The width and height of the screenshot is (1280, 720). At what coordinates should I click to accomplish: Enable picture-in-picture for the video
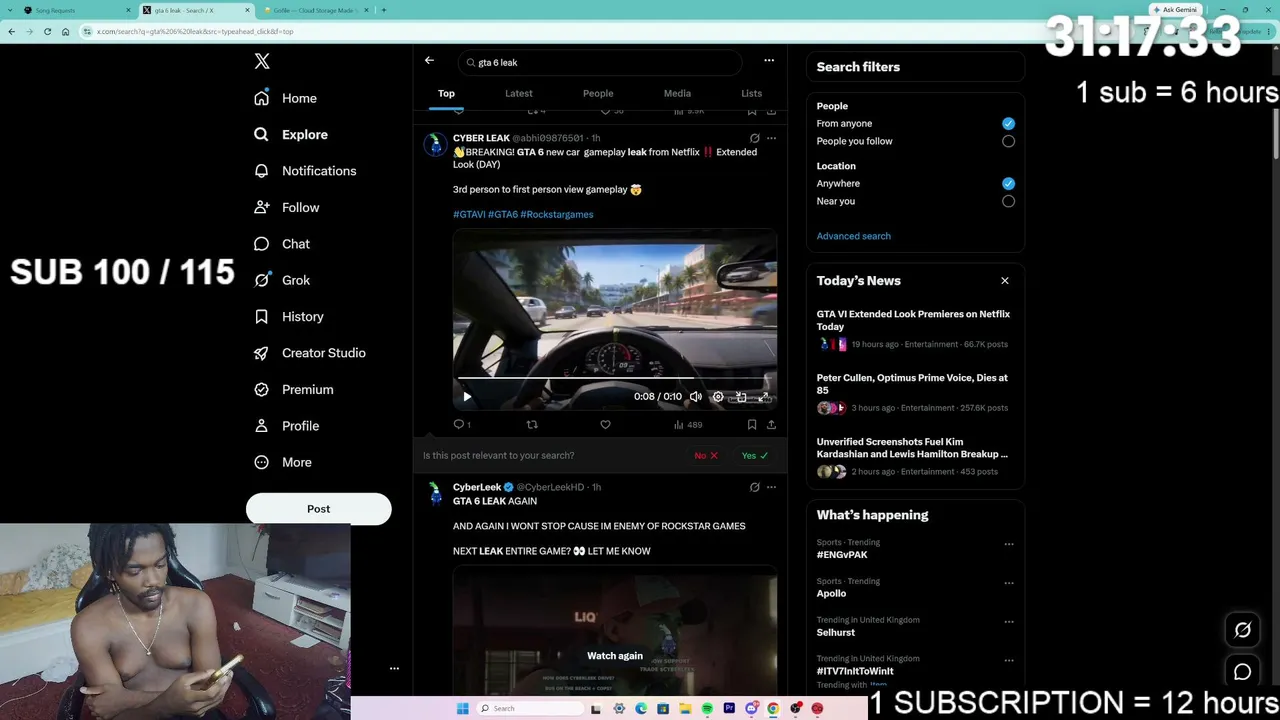pos(741,397)
